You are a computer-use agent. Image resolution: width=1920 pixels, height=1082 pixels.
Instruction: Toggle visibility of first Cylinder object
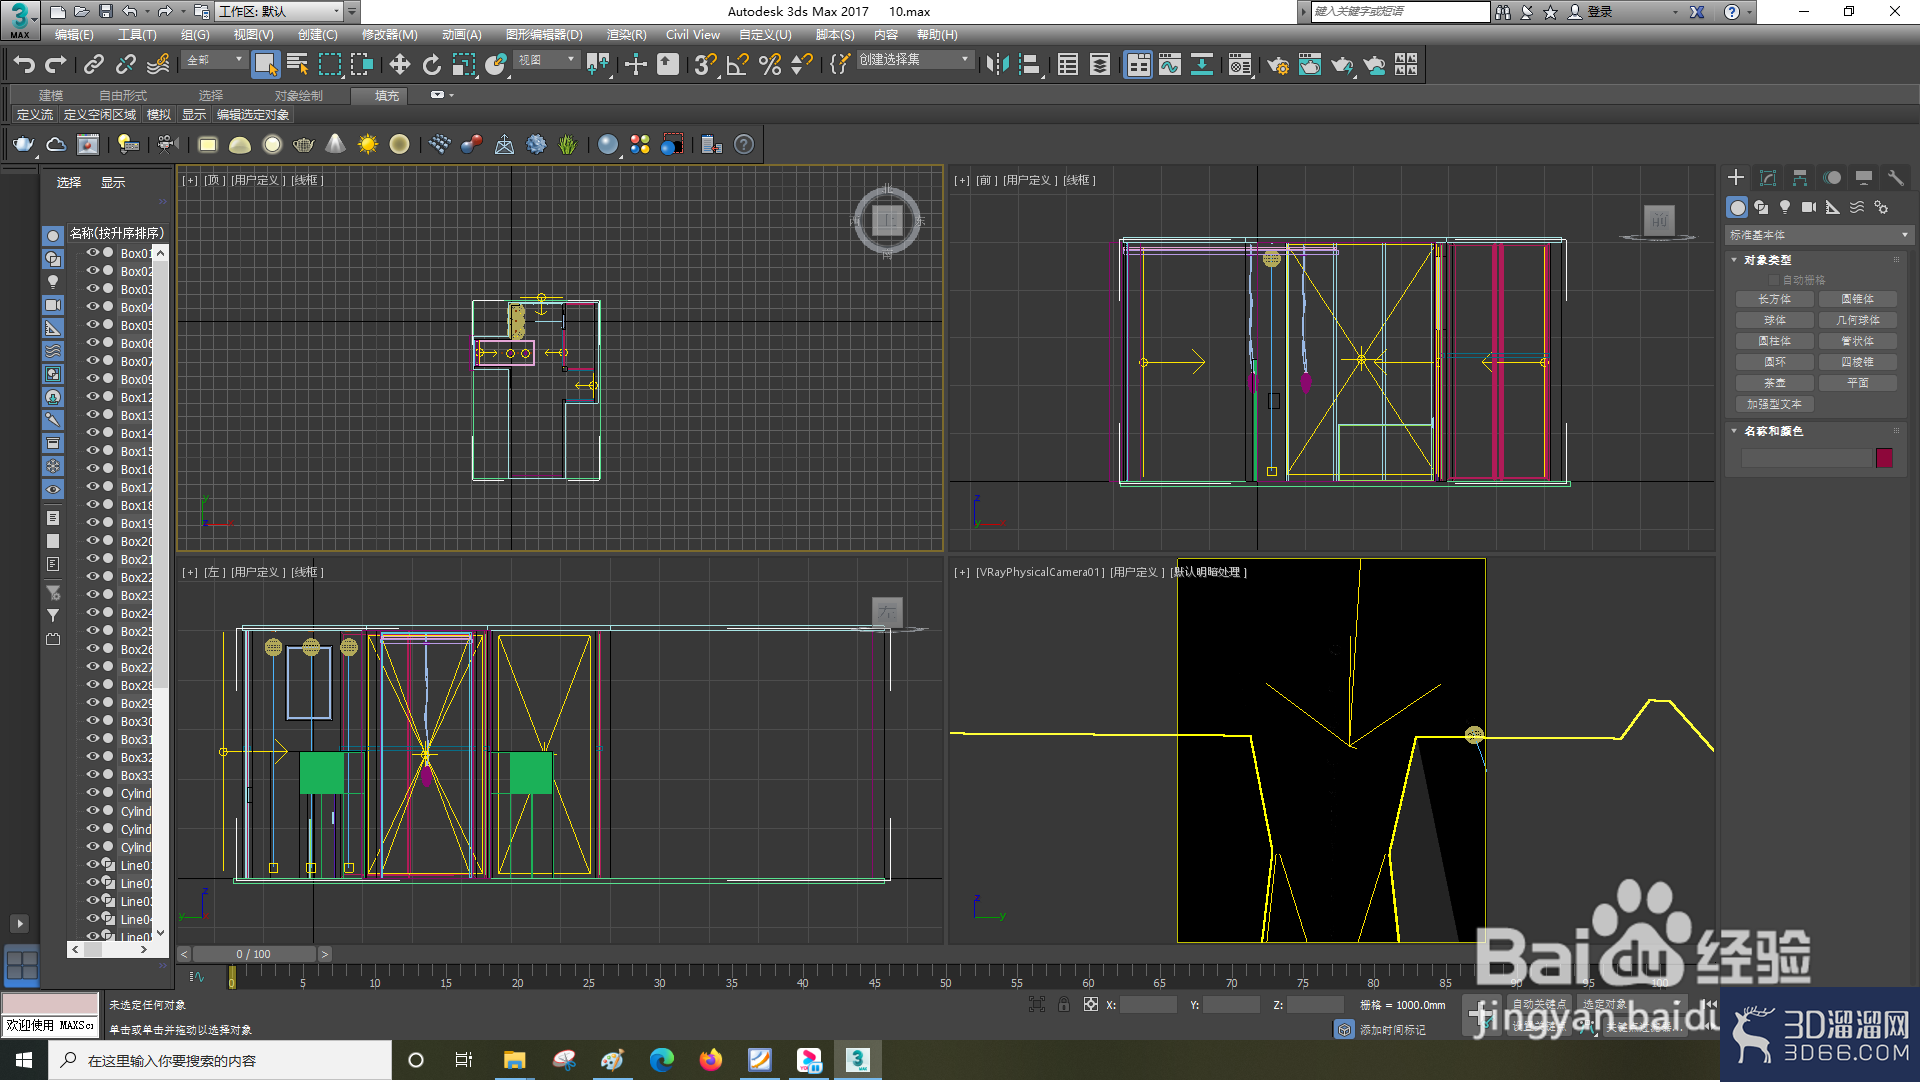92,793
